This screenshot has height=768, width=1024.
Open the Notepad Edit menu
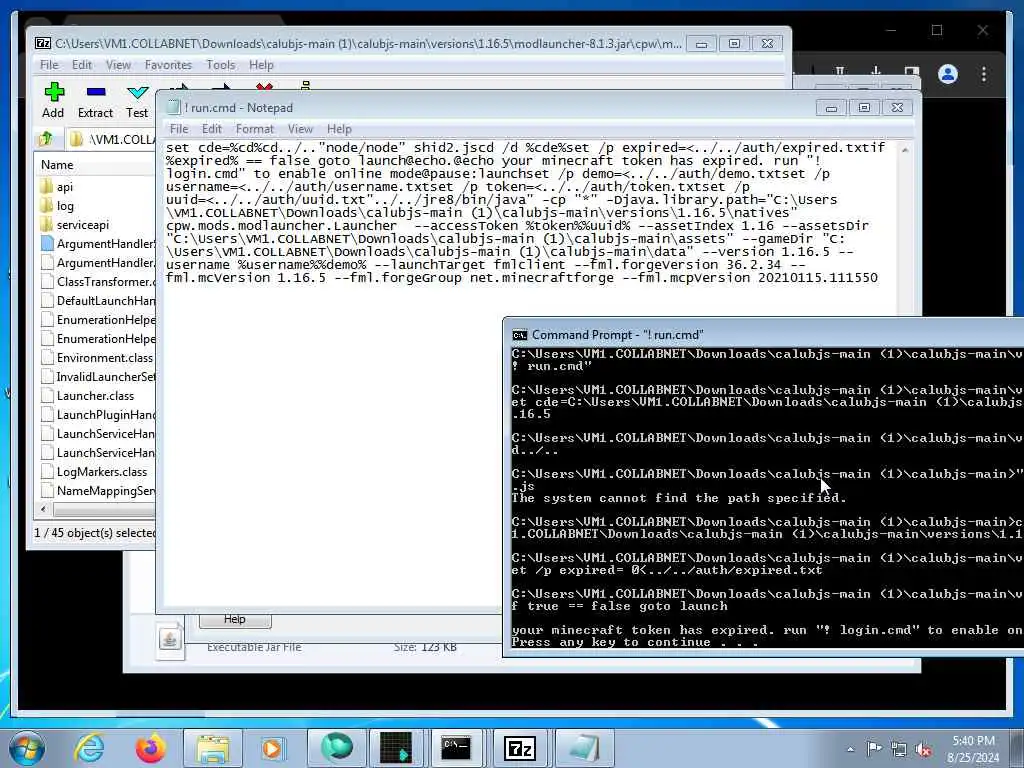(212, 129)
